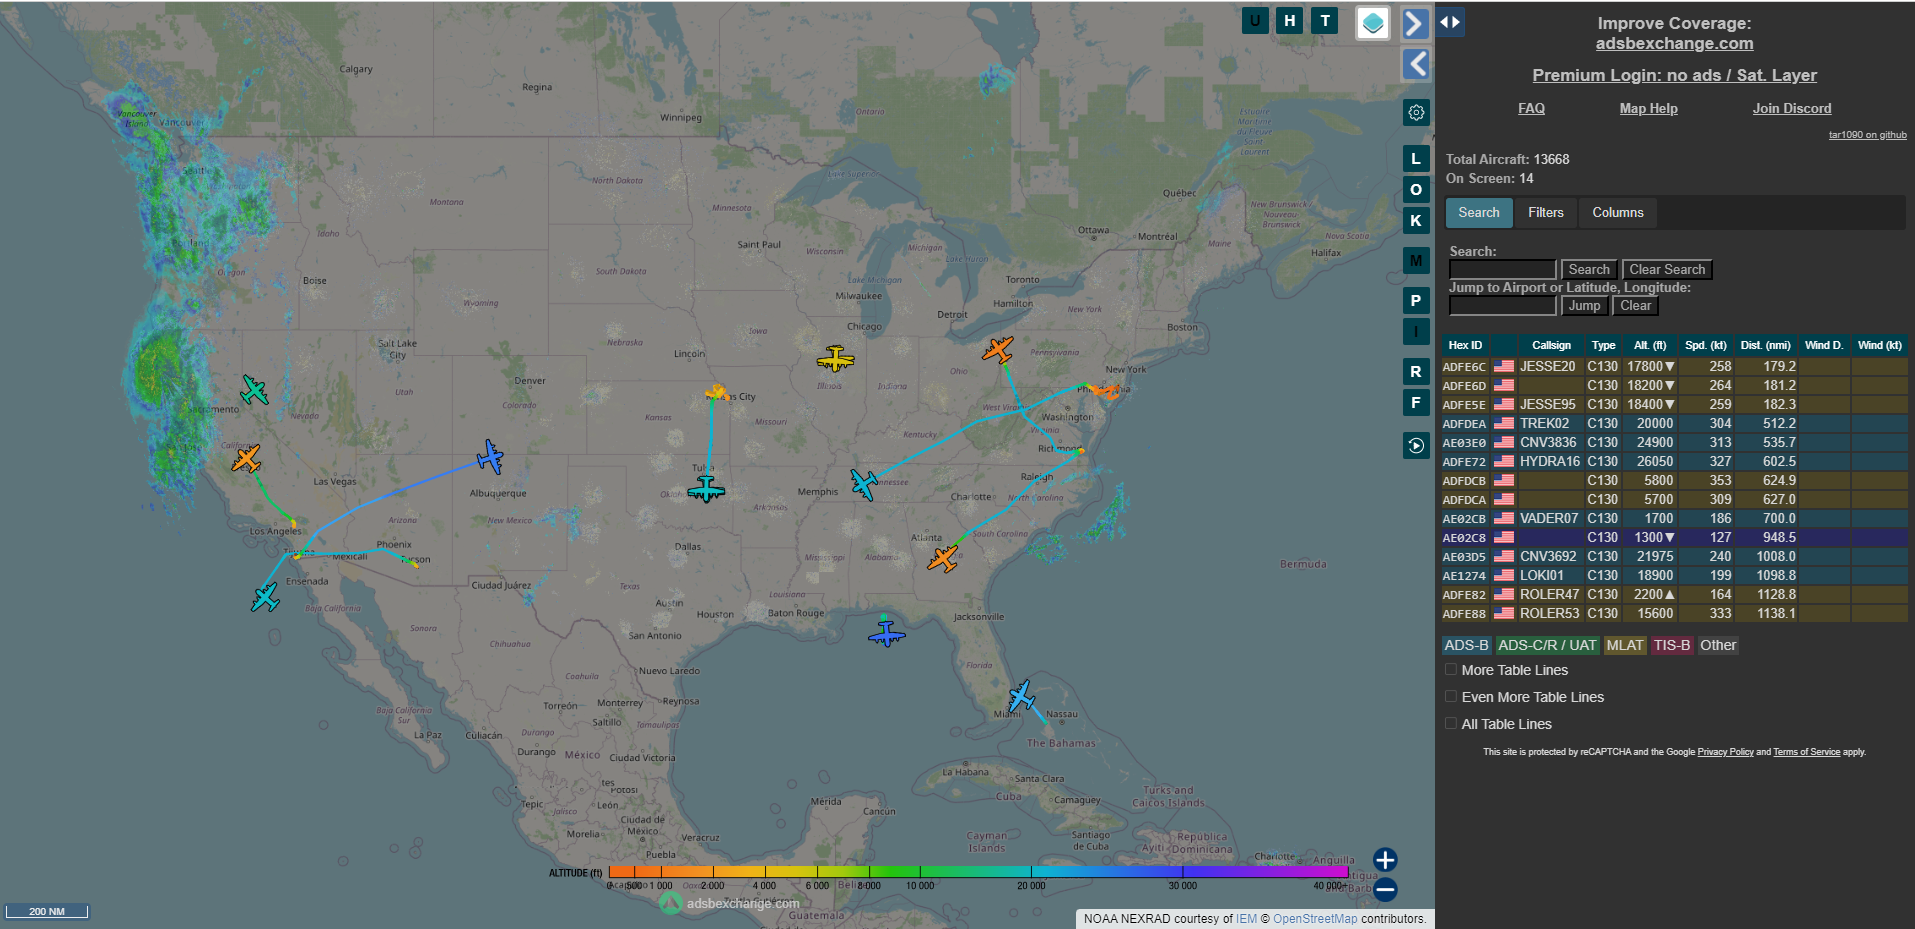The image size is (1915, 929).
Task: Select the blue aircraft over Gulf of Mexico
Action: 886,633
